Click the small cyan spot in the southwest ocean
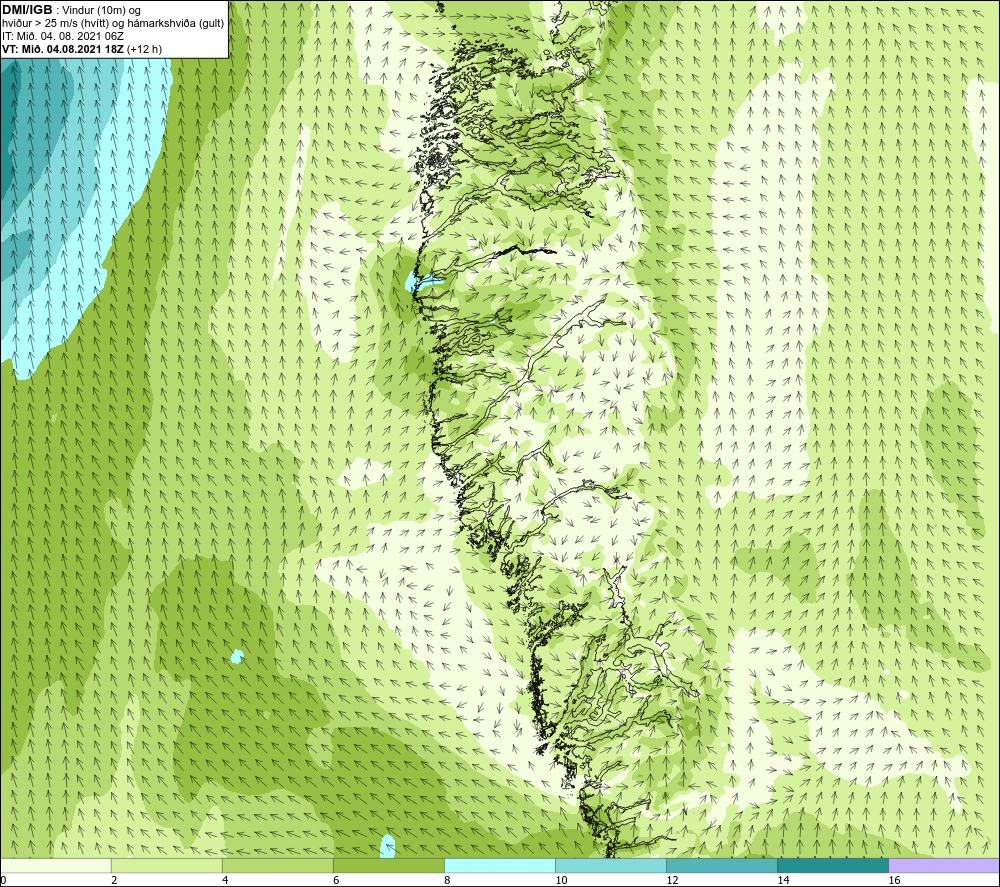The image size is (1000, 887). pos(237,656)
